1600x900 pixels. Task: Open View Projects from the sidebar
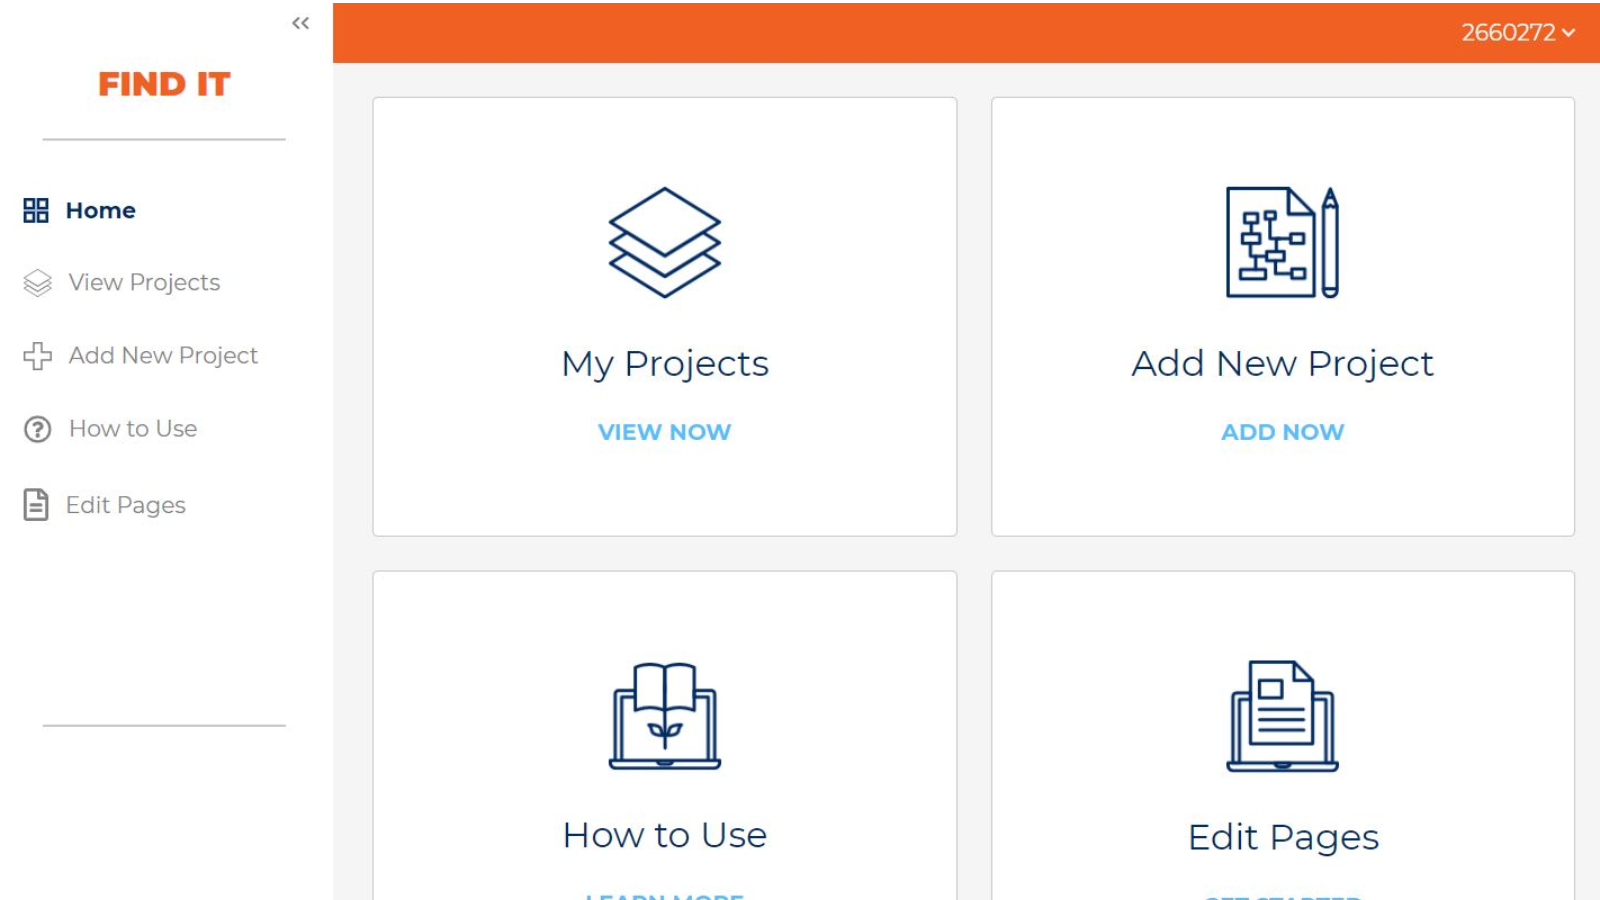144,283
